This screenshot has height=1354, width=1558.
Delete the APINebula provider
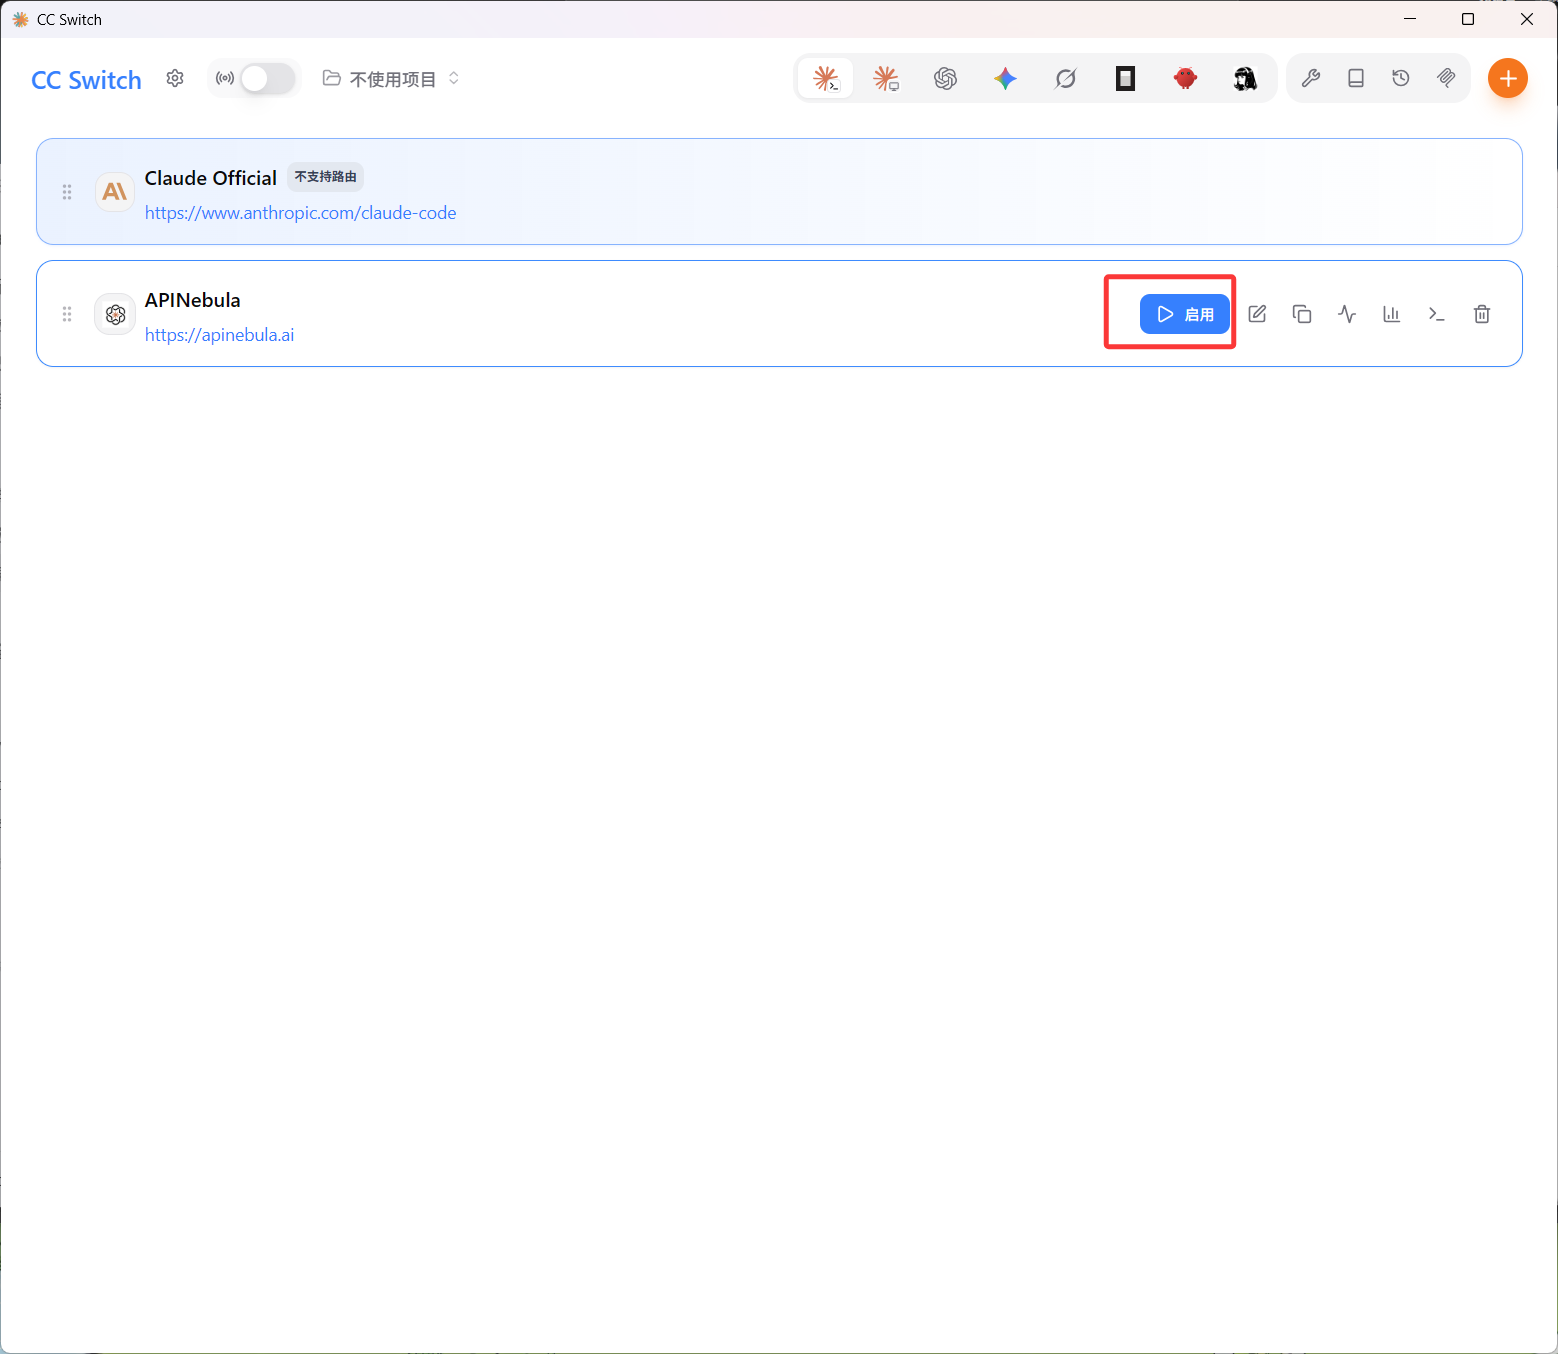click(x=1482, y=314)
